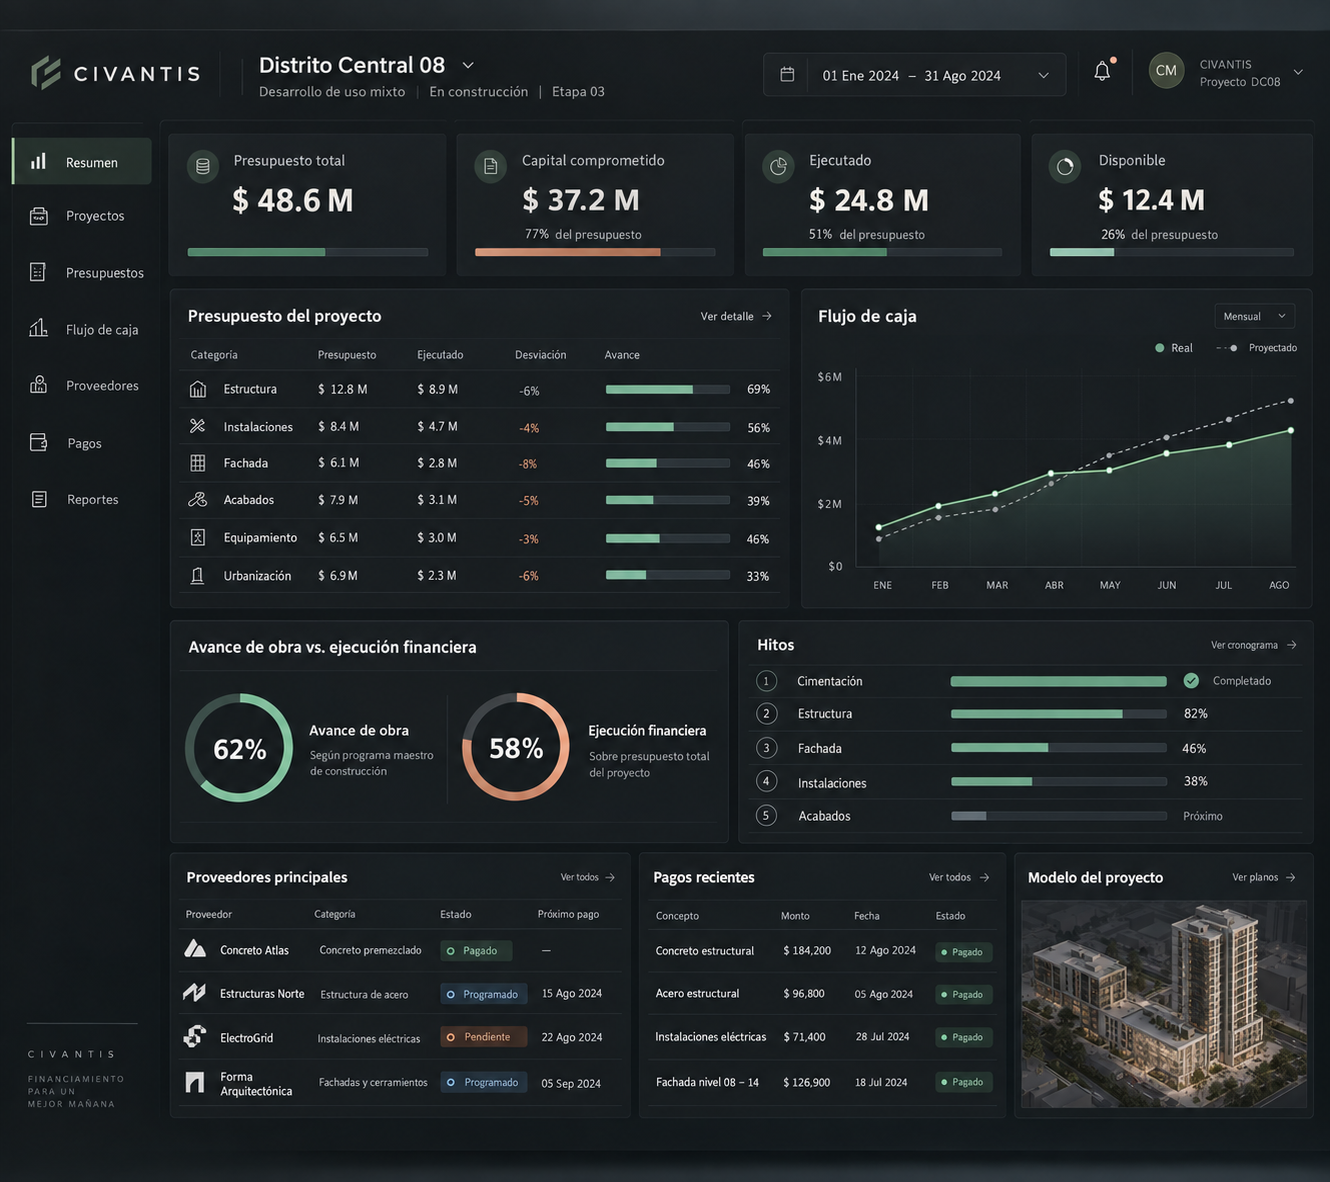Click the Ejecutado pie chart icon
The width and height of the screenshot is (1330, 1182).
tap(778, 166)
